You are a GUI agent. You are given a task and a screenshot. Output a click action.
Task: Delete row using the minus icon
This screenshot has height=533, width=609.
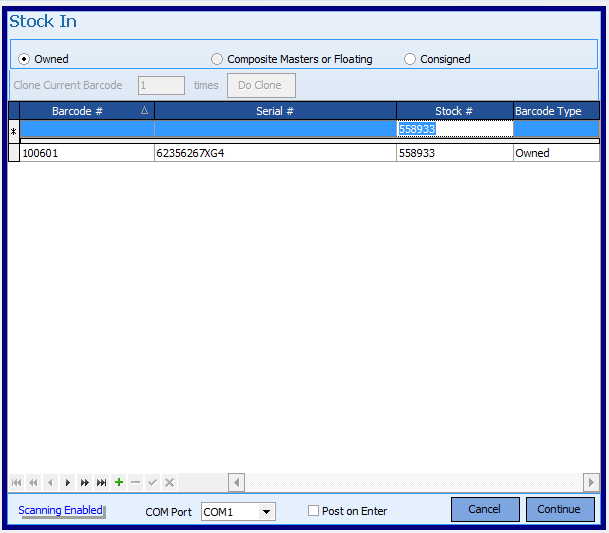click(x=136, y=483)
